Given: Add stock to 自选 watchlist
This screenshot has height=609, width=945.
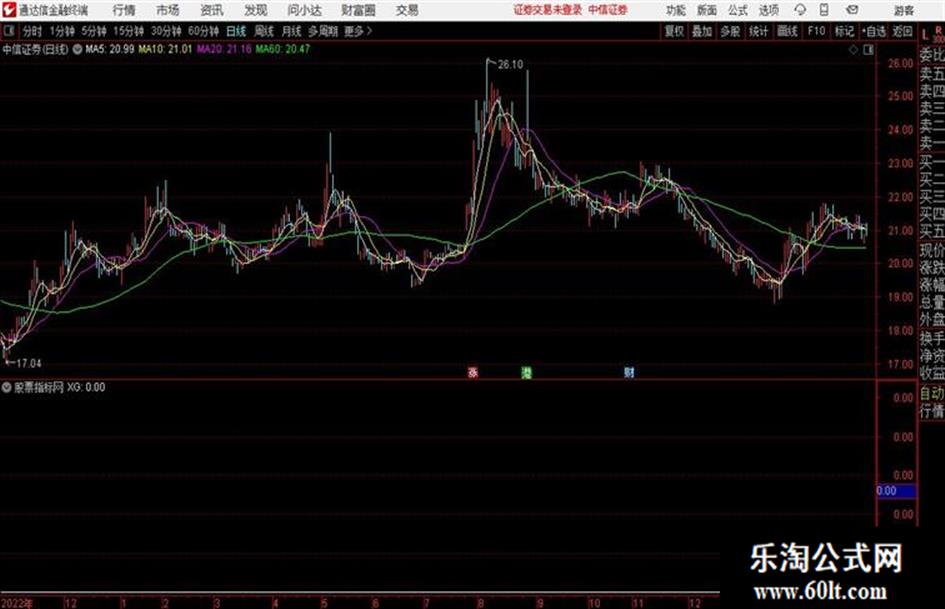Looking at the screenshot, I should coord(874,31).
